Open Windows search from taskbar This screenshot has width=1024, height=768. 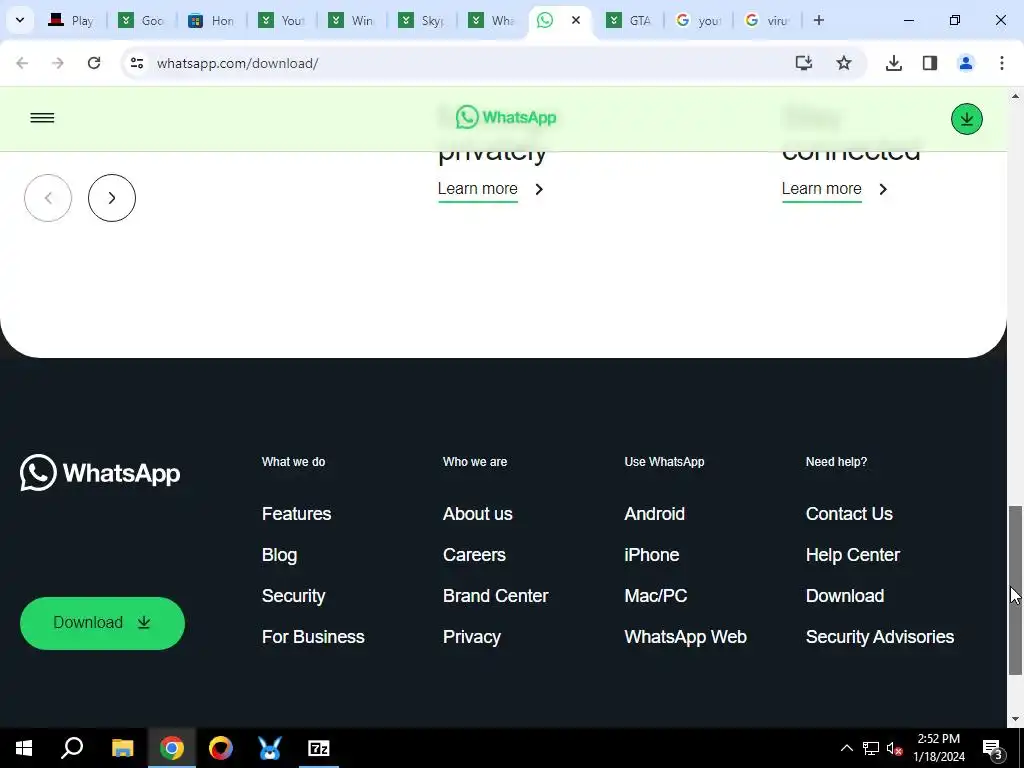point(72,748)
